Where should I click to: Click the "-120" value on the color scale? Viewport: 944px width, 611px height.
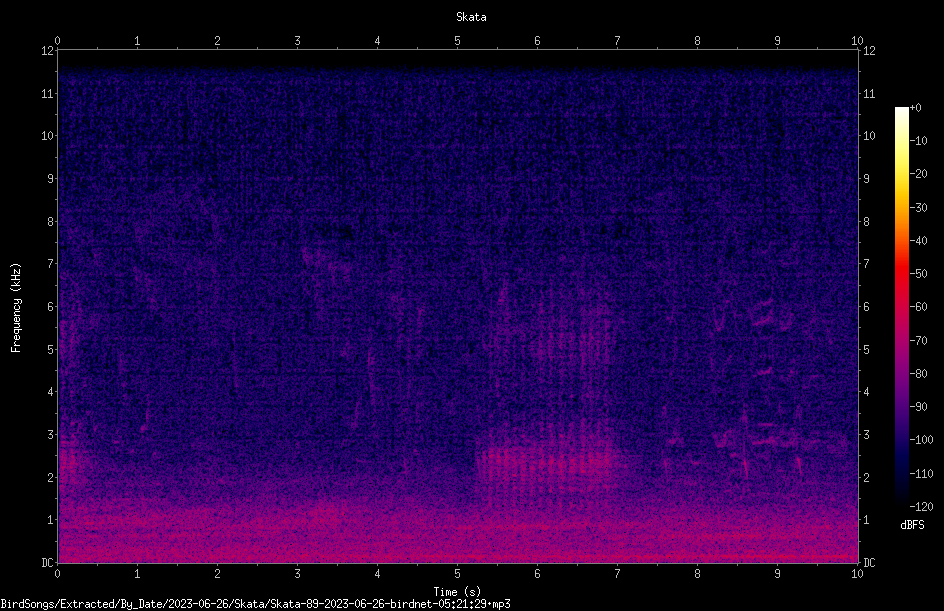(x=921, y=507)
